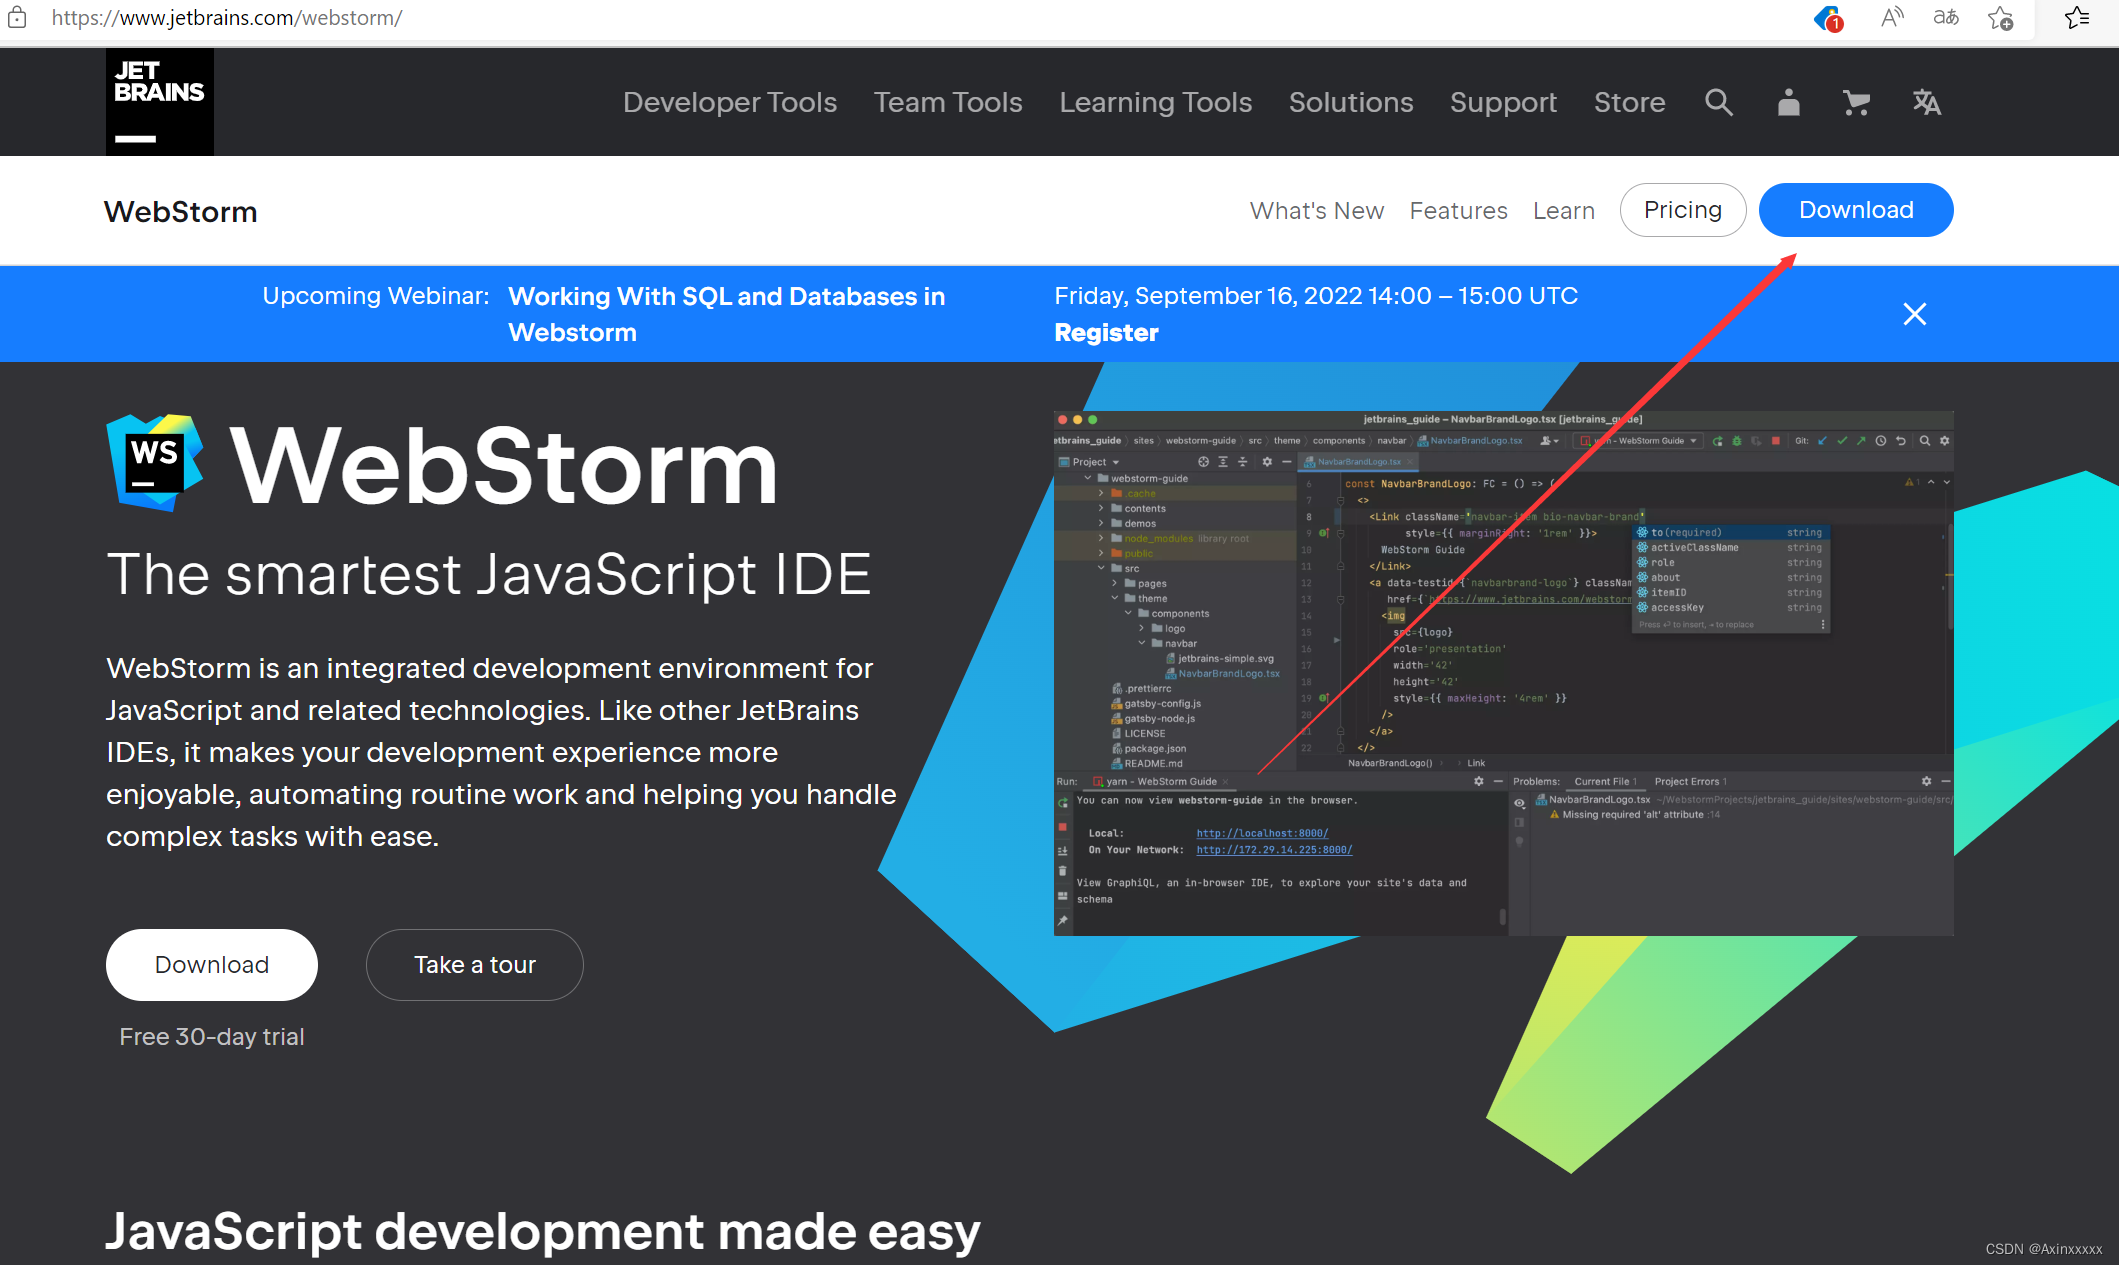Add page to favorites star icon
This screenshot has height=1265, width=2119.
coord(2000,18)
